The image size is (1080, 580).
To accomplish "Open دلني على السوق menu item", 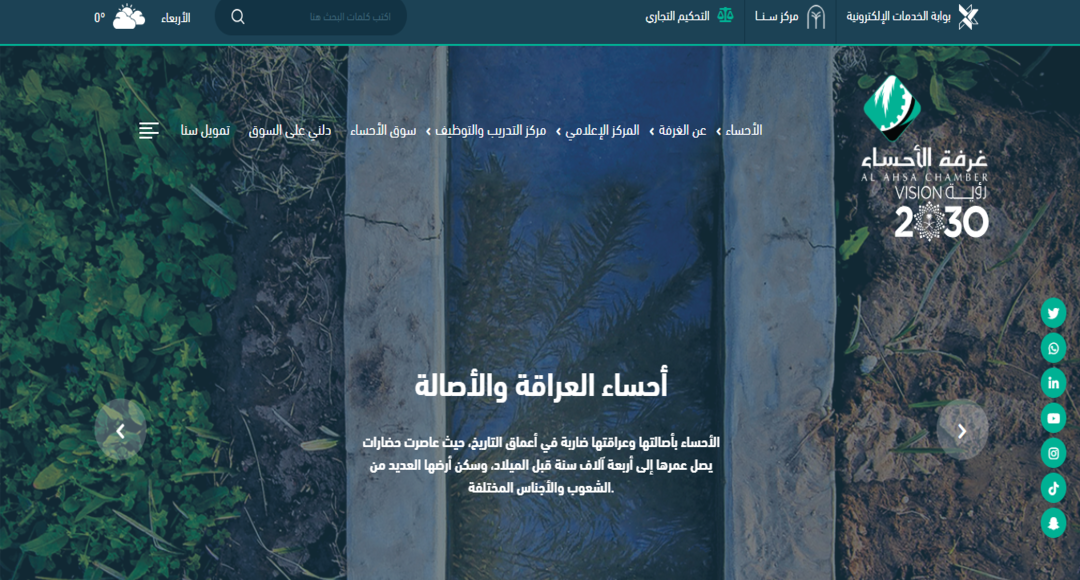I will click(x=290, y=130).
